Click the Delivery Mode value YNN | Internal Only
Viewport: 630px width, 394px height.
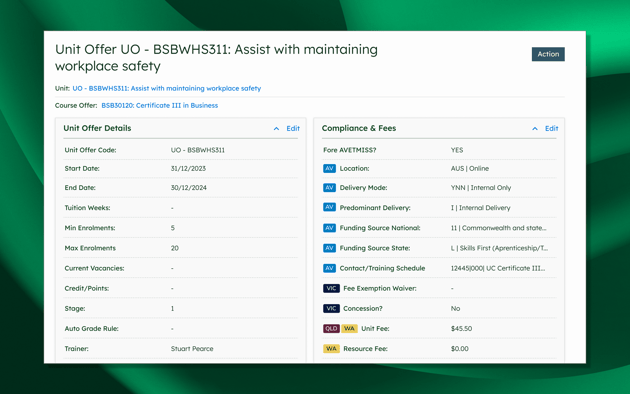(481, 188)
